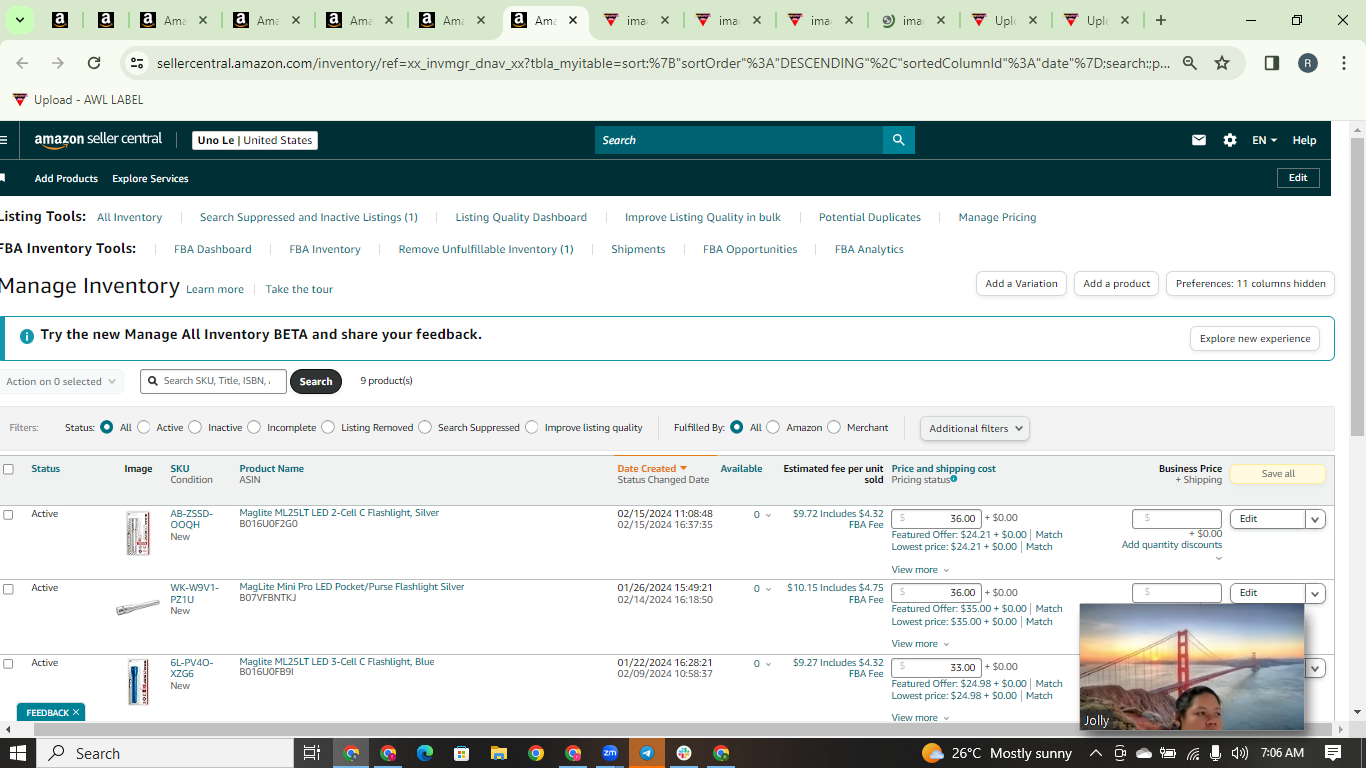Open the Additional filters dropdown
Image resolution: width=1366 pixels, height=768 pixels.
tap(975, 428)
